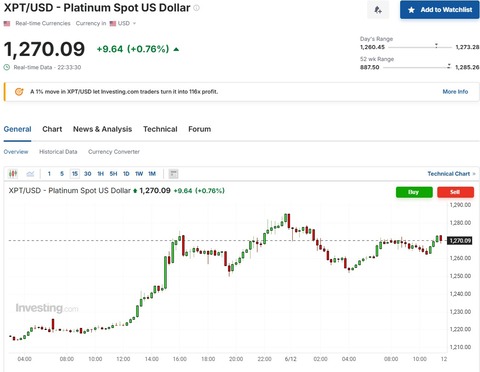Open the Historical Data sub-tab
The width and height of the screenshot is (480, 372).
58,152
